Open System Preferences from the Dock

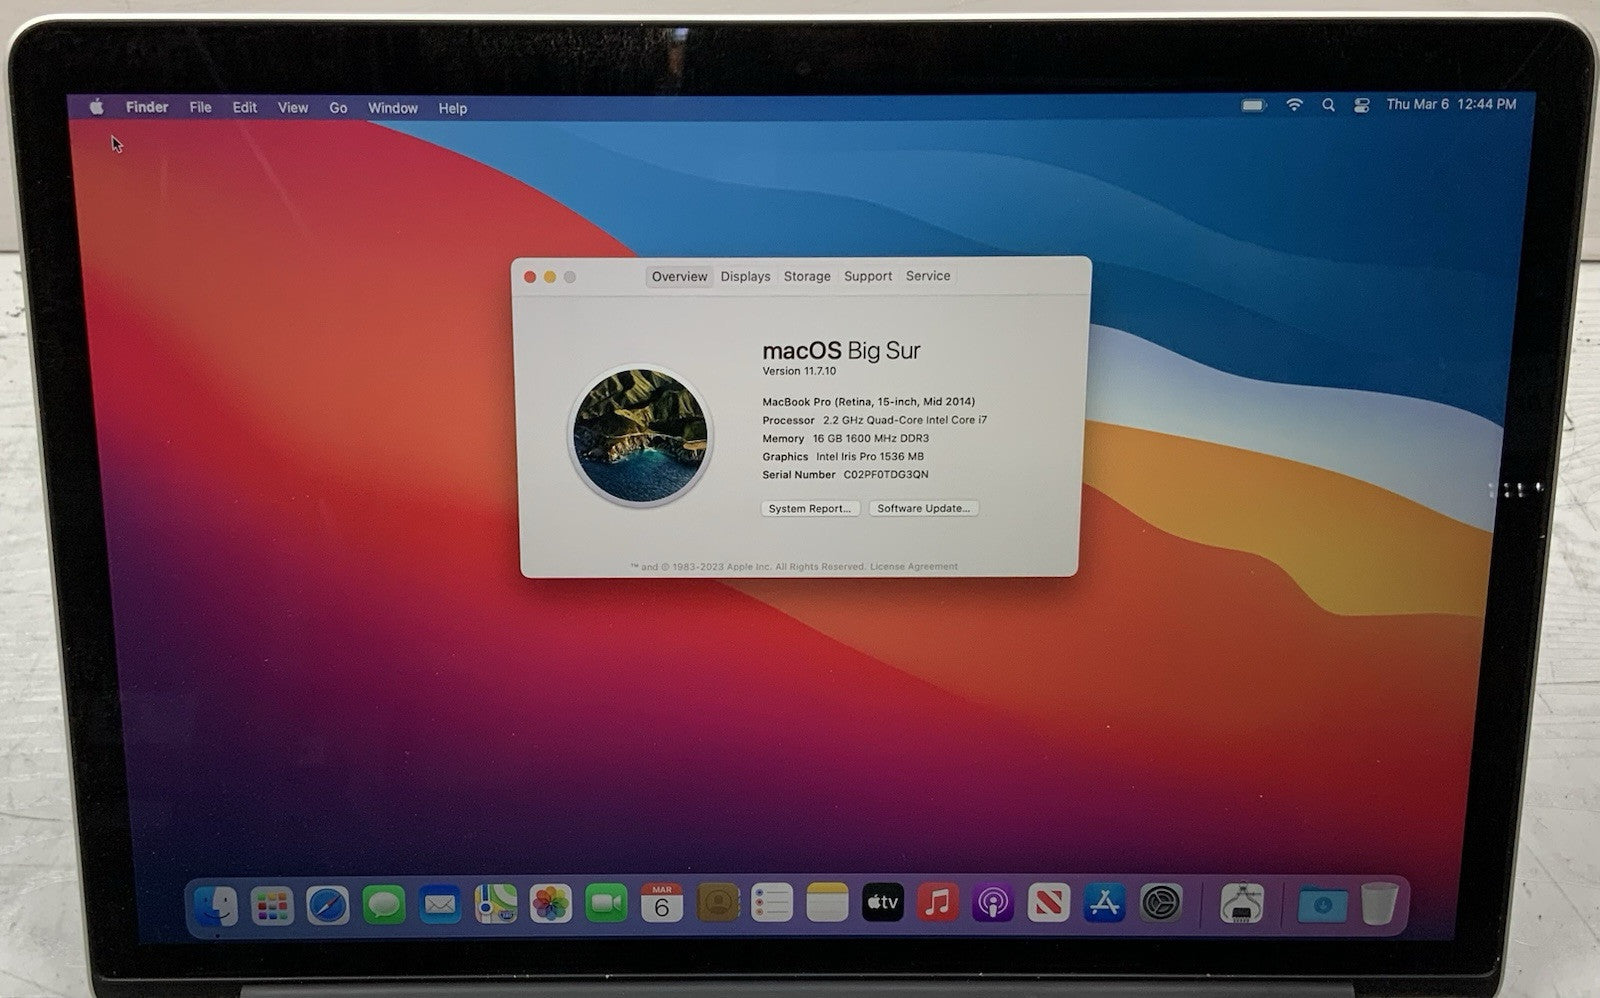1161,903
